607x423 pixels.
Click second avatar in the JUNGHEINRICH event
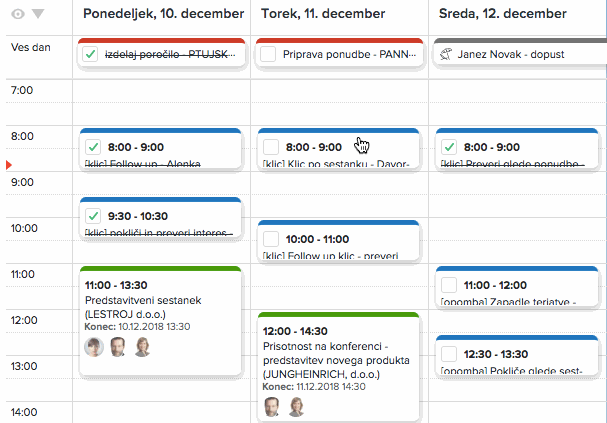pos(296,406)
